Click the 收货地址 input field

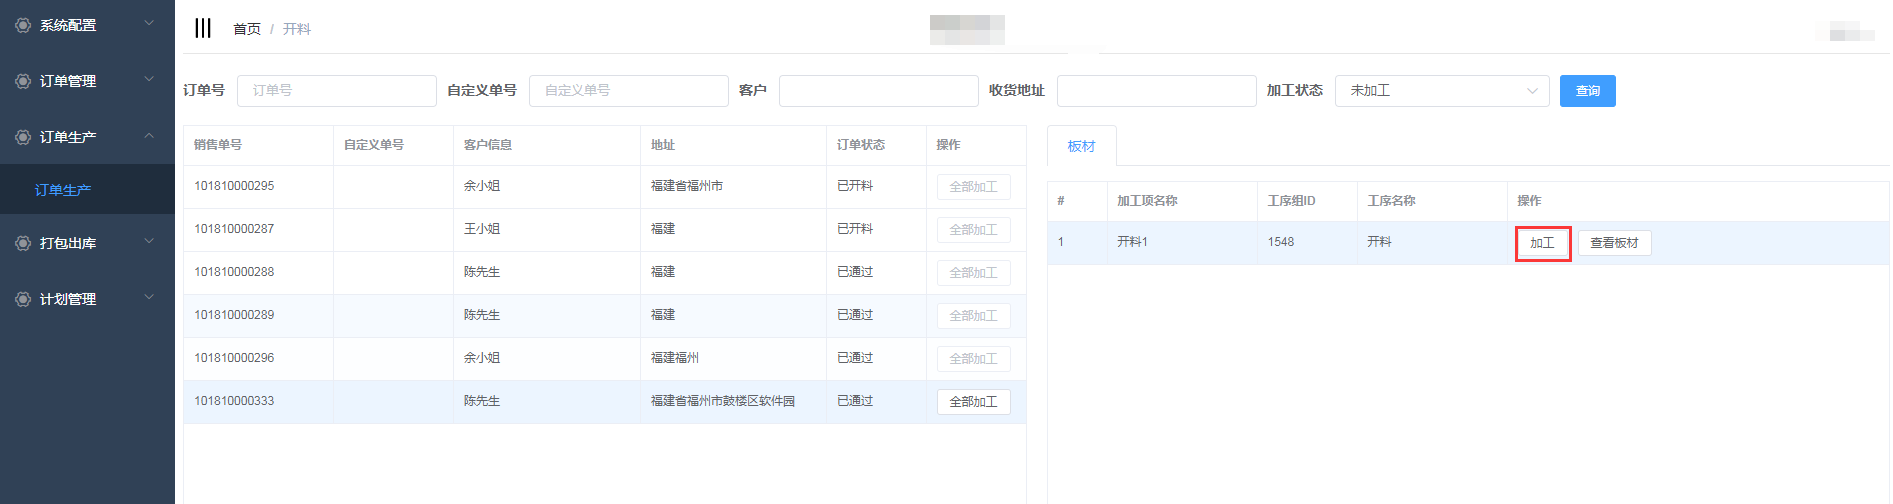pyautogui.click(x=1156, y=91)
